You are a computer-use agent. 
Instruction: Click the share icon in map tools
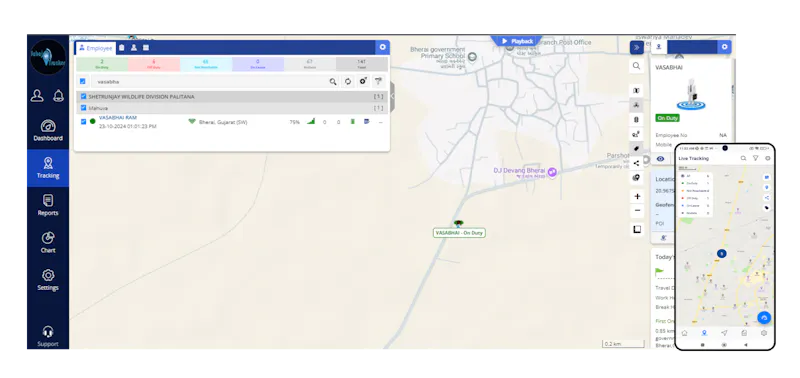click(636, 163)
